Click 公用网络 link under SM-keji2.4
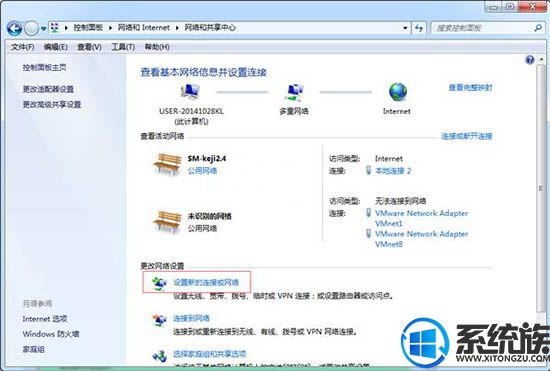 [202, 171]
